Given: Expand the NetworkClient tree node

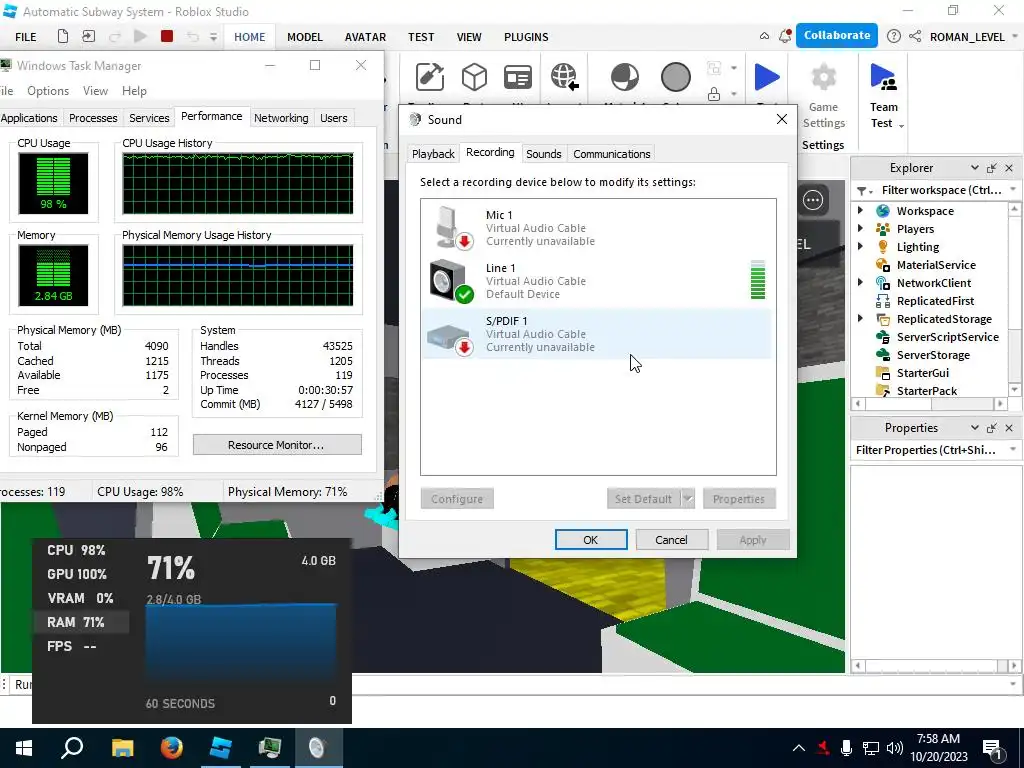Looking at the screenshot, I should click(861, 282).
